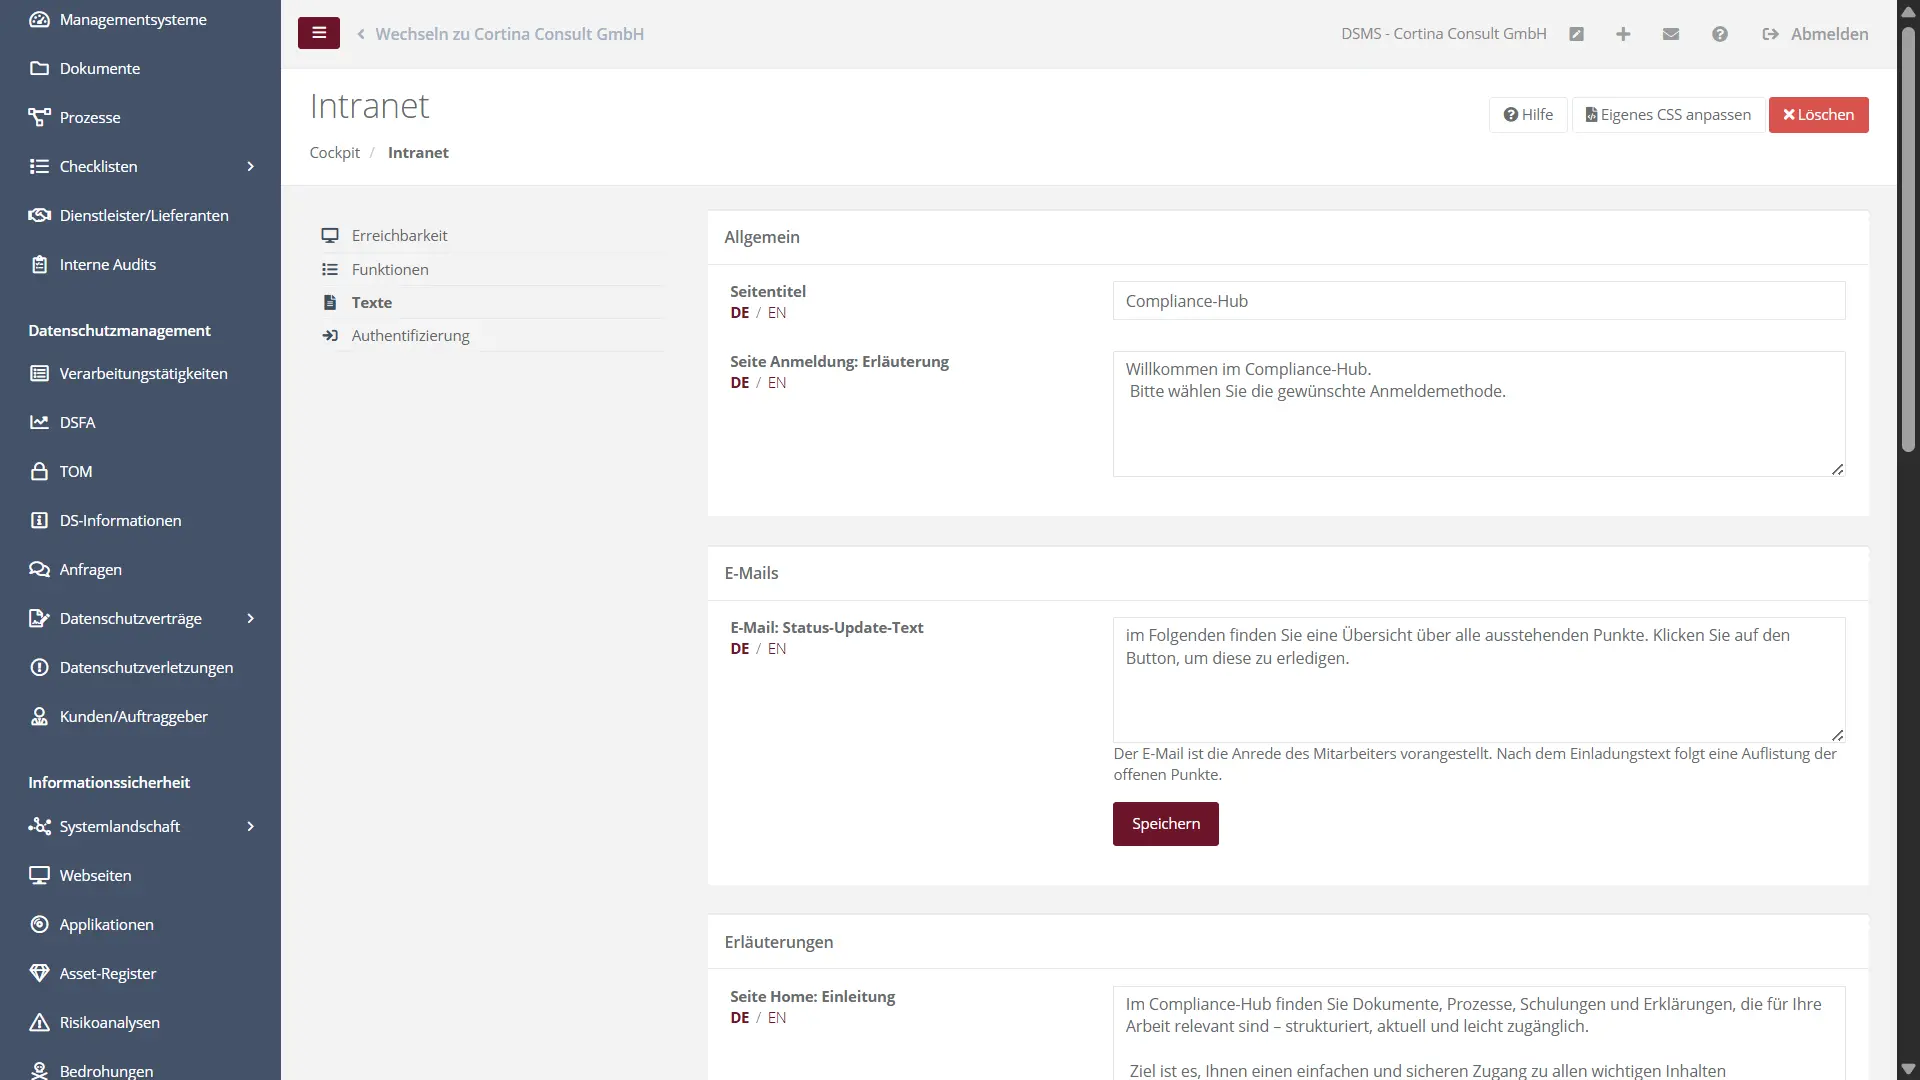Click the hamburger menu toggle button

point(318,33)
